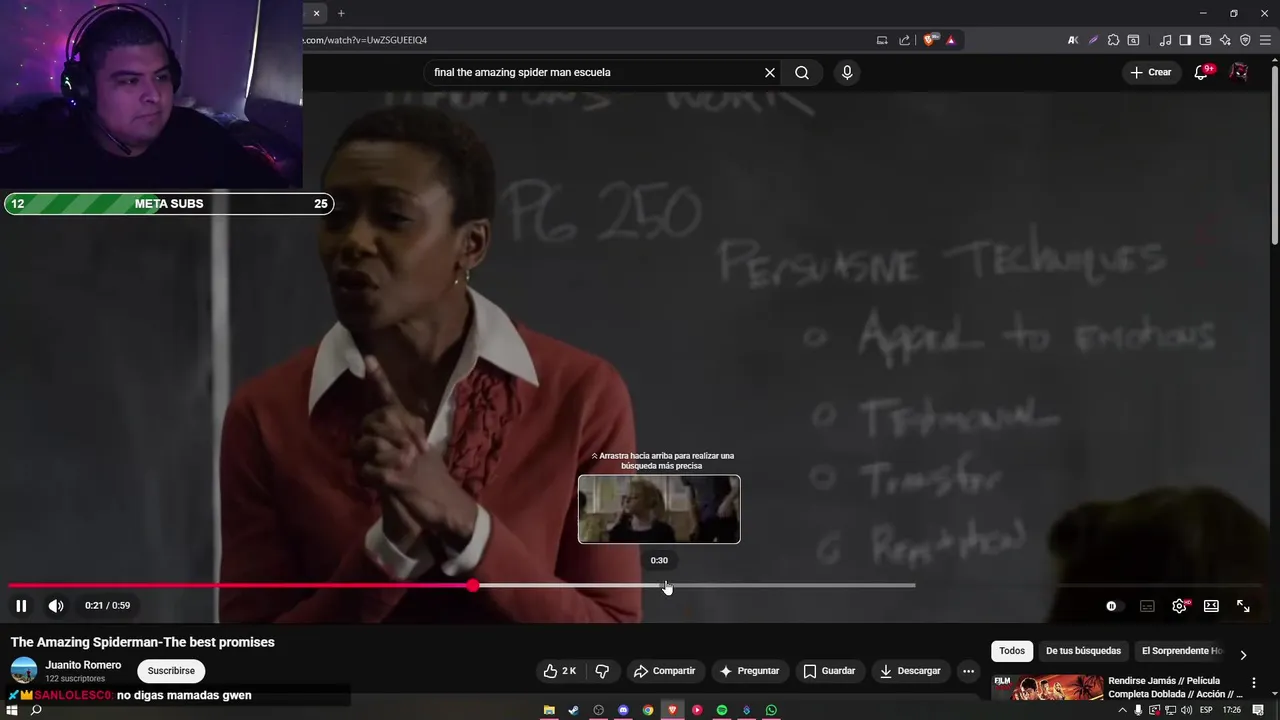1280x720 pixels.
Task: Open WhatsApp from the taskbar
Action: pos(771,710)
